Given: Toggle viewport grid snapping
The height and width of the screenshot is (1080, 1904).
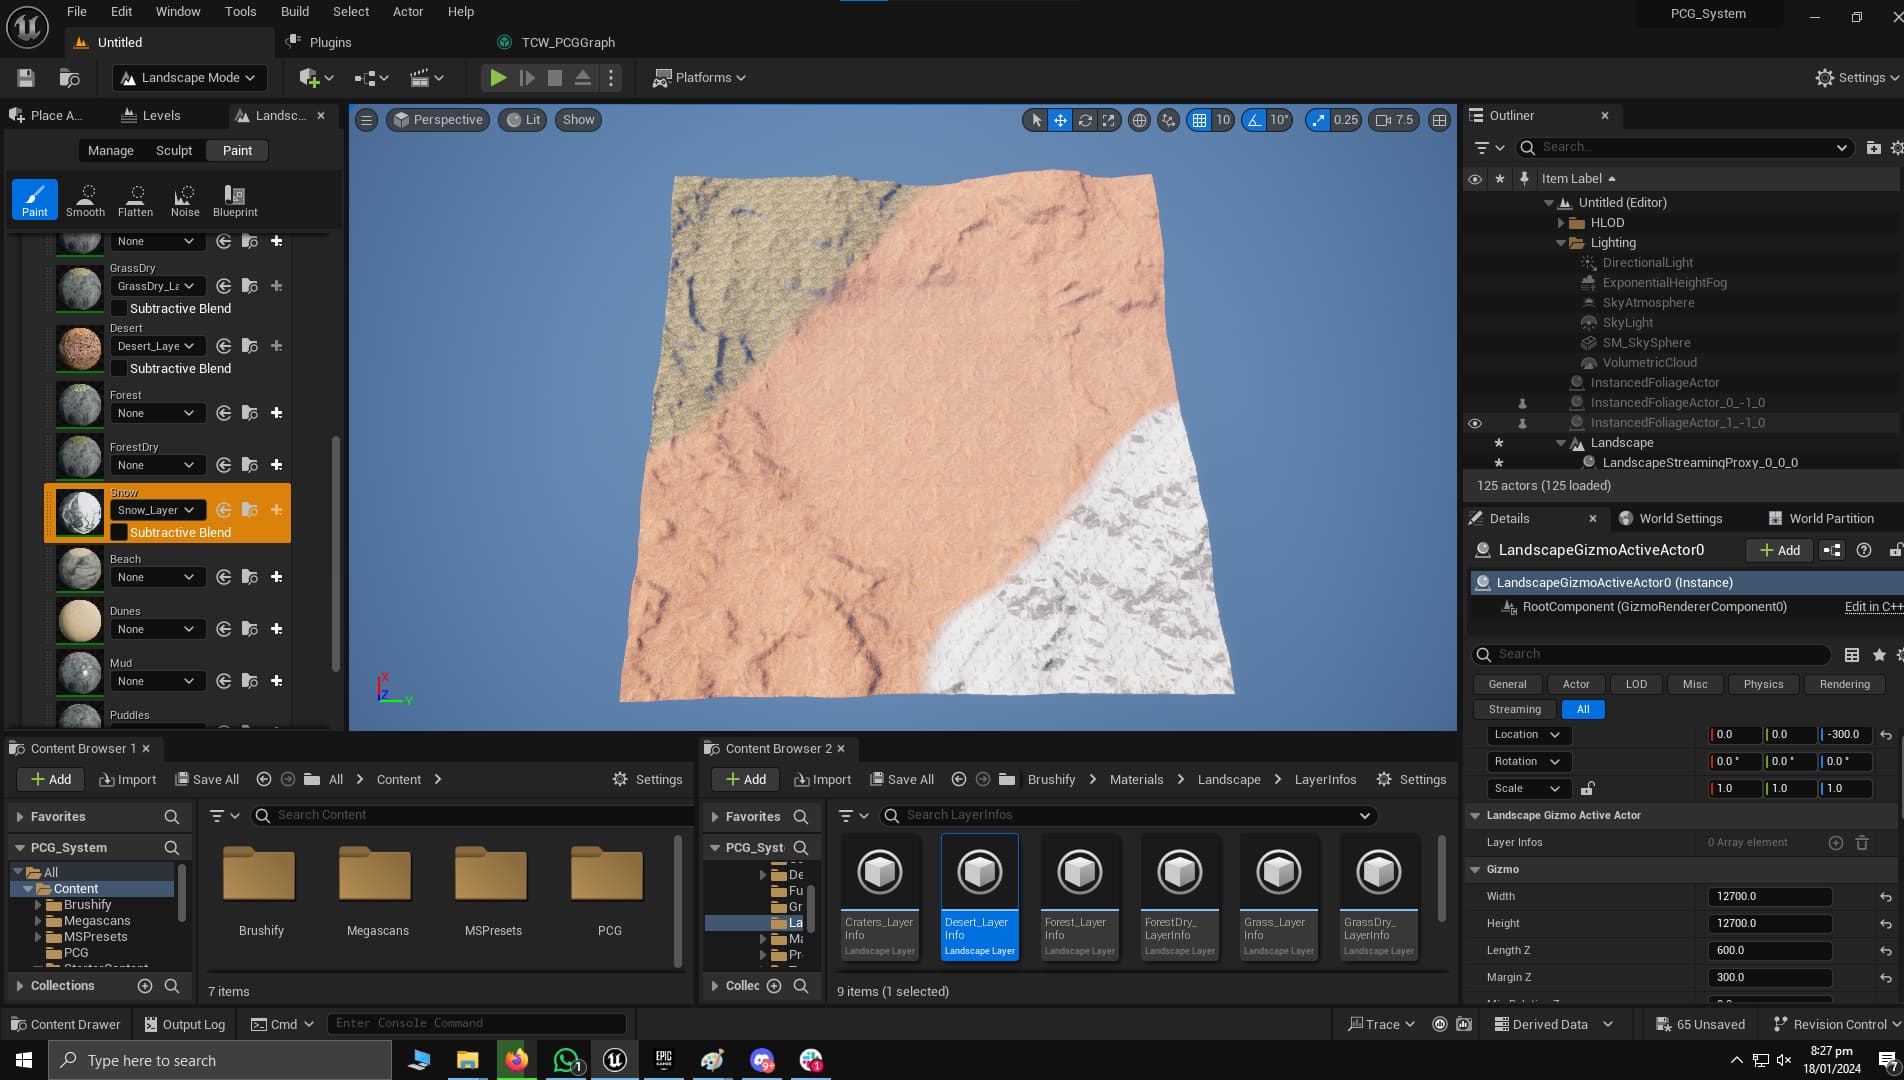Looking at the screenshot, I should coord(1199,120).
